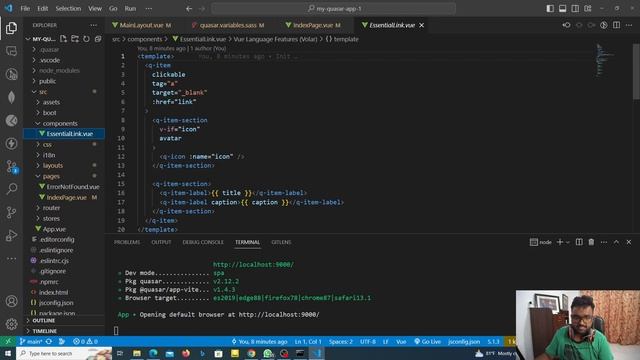Screen dimensions: 640x360
Task: Open the File menu
Action: pyautogui.click(x=25, y=9)
